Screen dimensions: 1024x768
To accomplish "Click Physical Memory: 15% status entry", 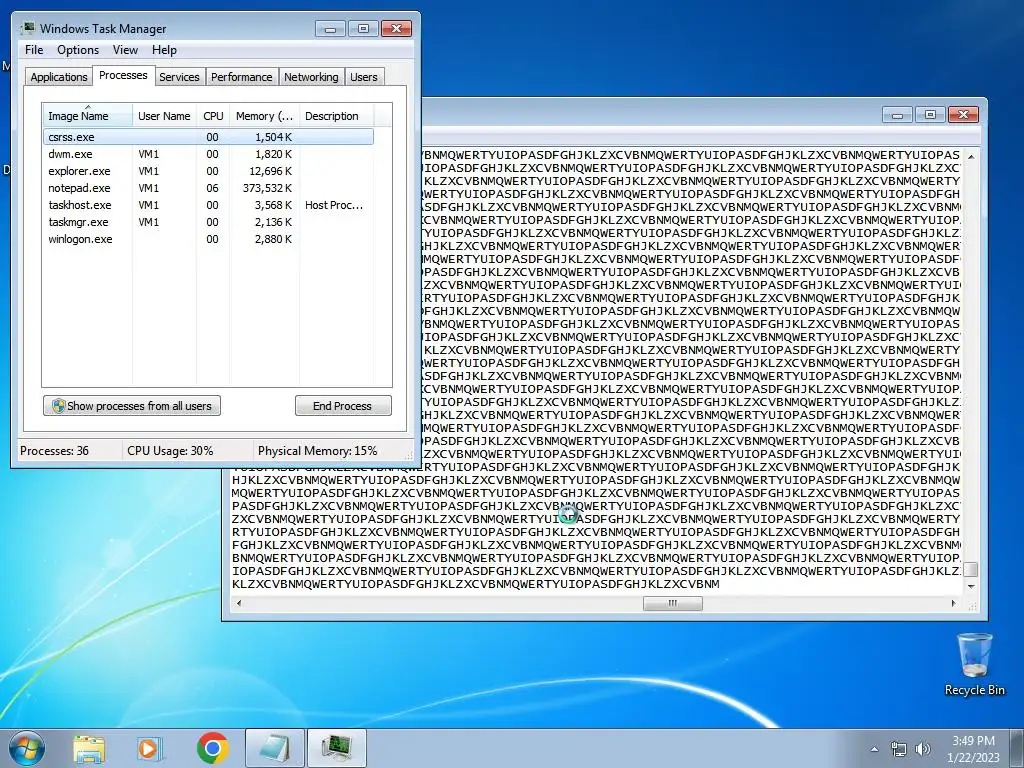I will (x=317, y=451).
